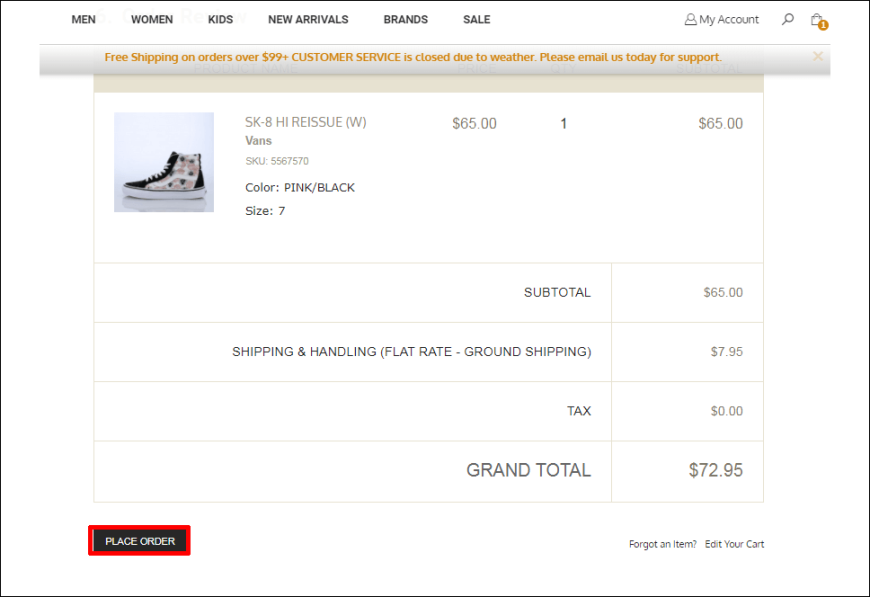Open the shopping bag cart icon

(817, 20)
